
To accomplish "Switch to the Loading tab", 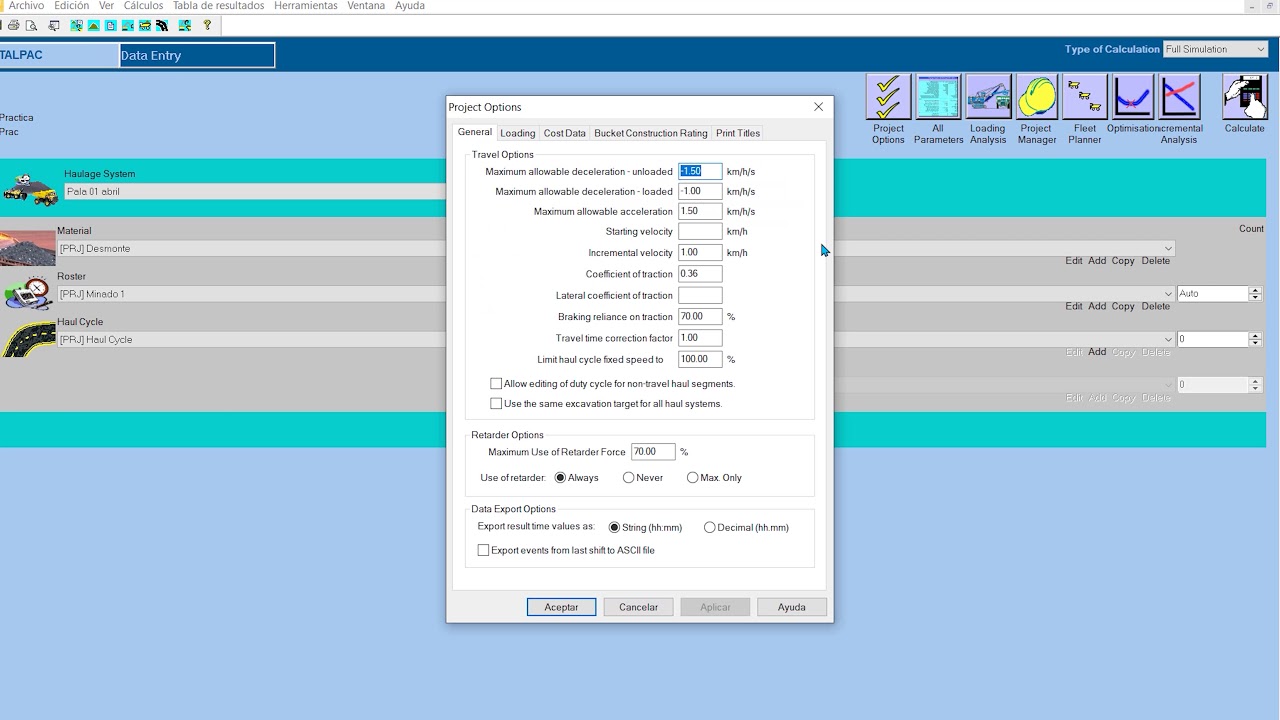I will tap(517, 133).
